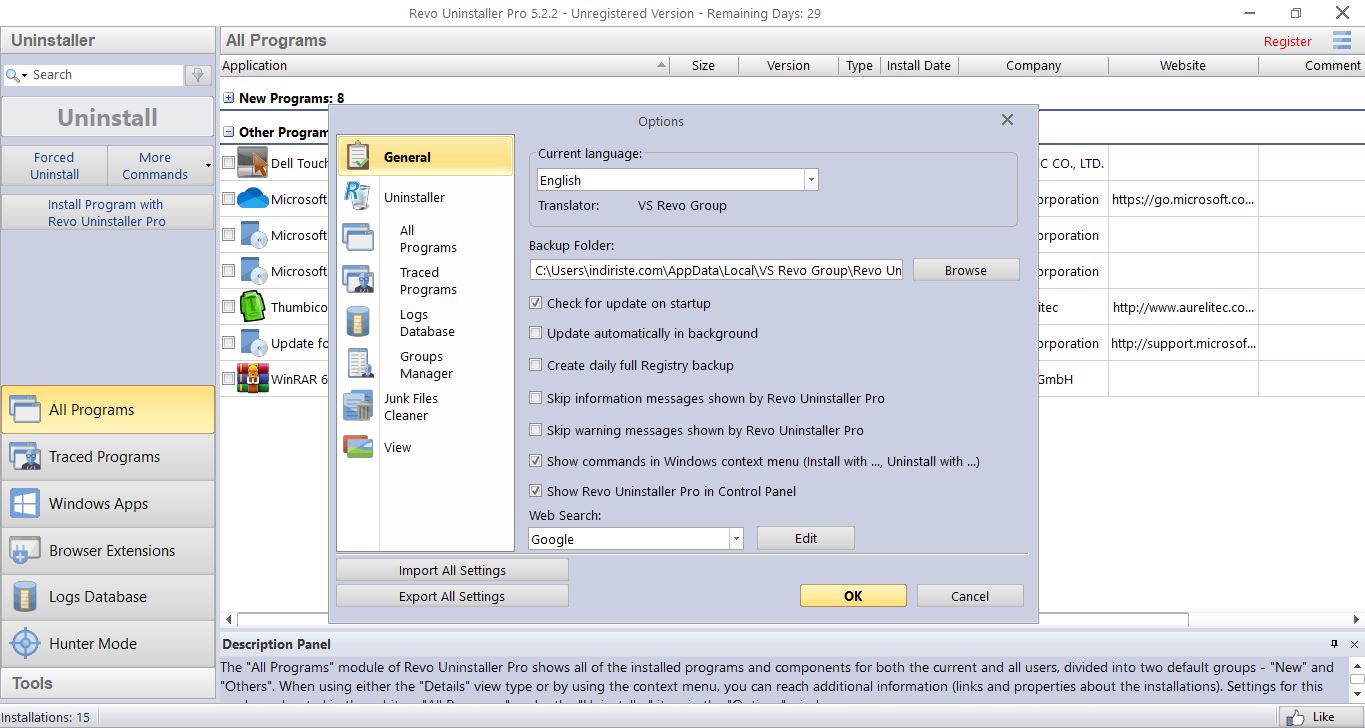Screen dimensions: 1365x728
Task: Expand the New Programs group
Action: click(x=229, y=98)
